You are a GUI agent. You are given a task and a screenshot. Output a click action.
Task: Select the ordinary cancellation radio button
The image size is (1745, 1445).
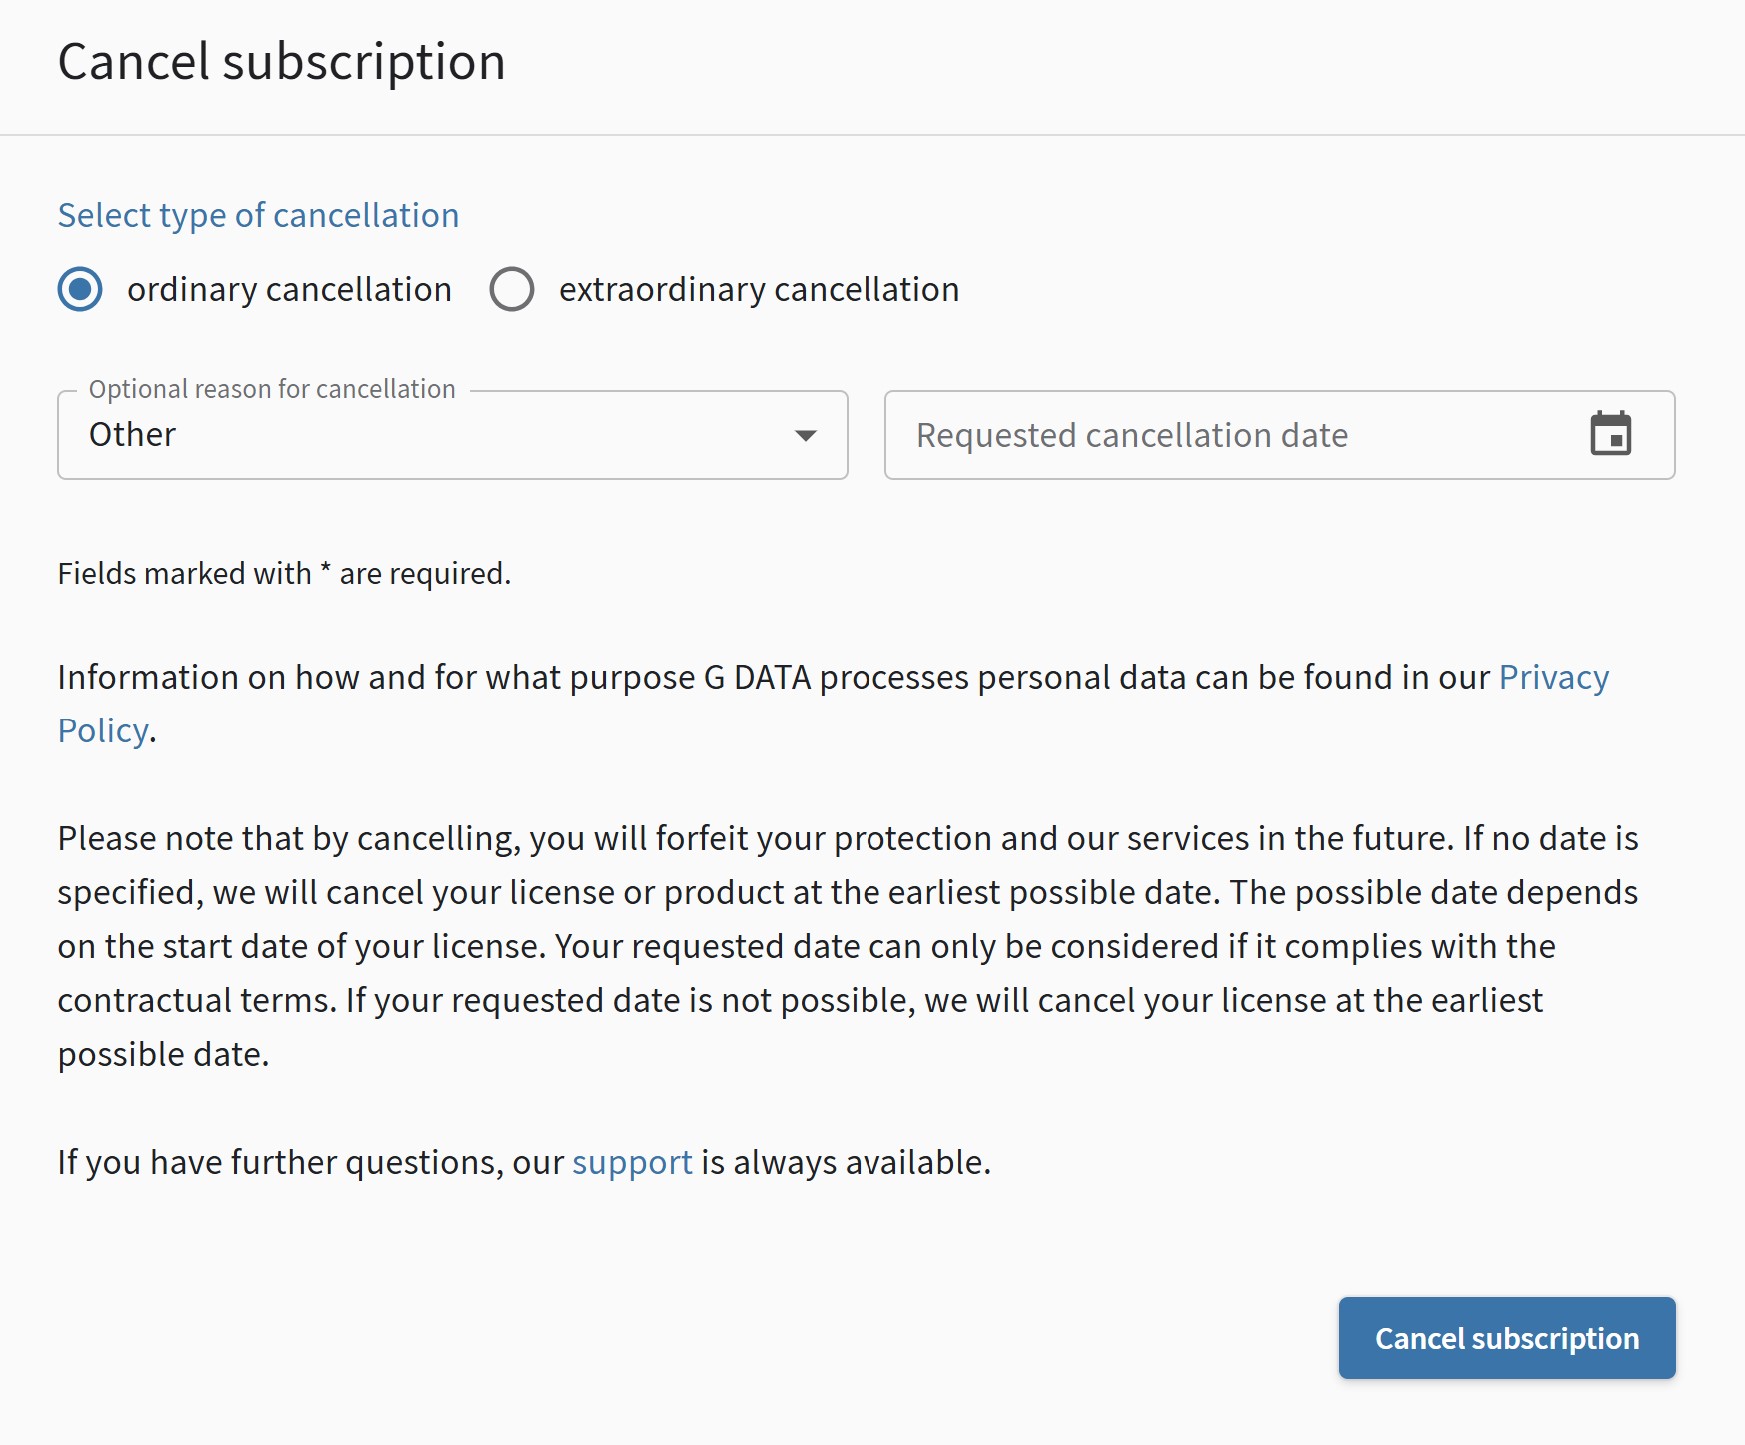click(80, 290)
